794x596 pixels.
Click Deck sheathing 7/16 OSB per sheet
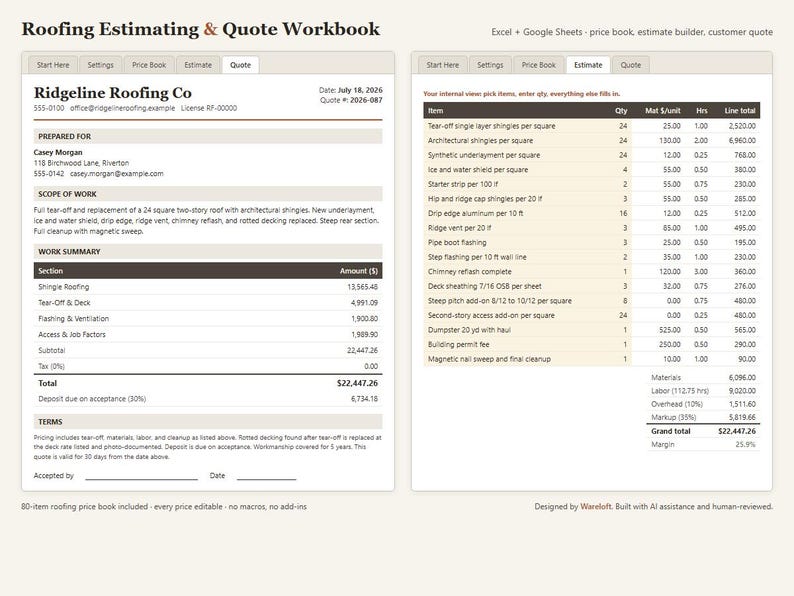(x=485, y=287)
